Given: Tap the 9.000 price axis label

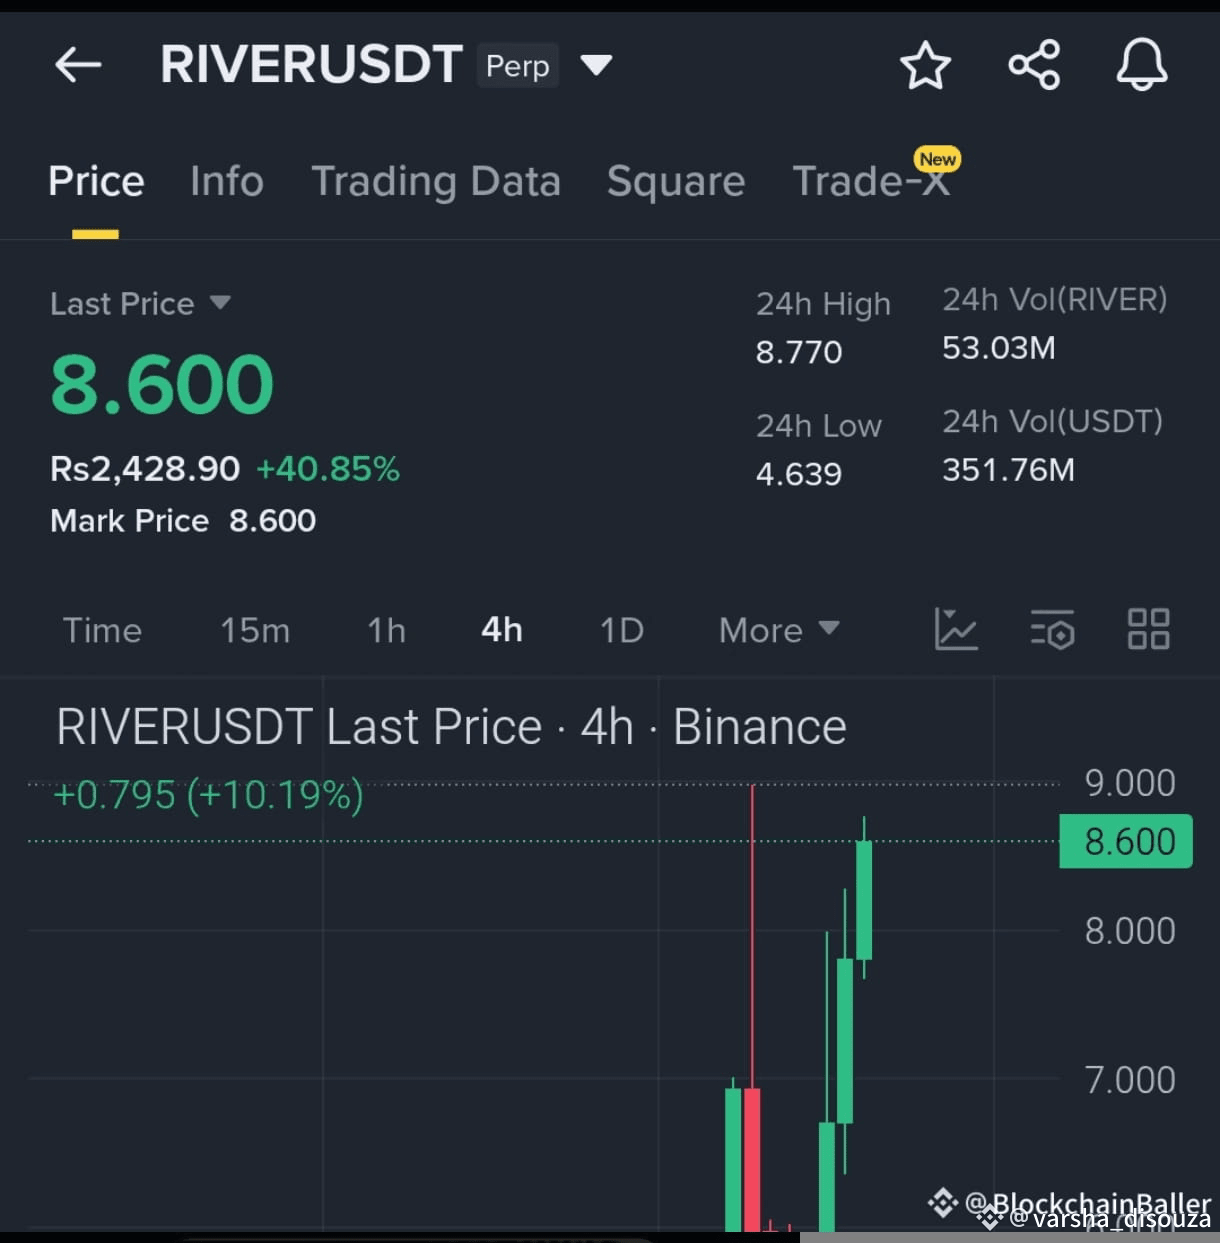Looking at the screenshot, I should [1130, 783].
